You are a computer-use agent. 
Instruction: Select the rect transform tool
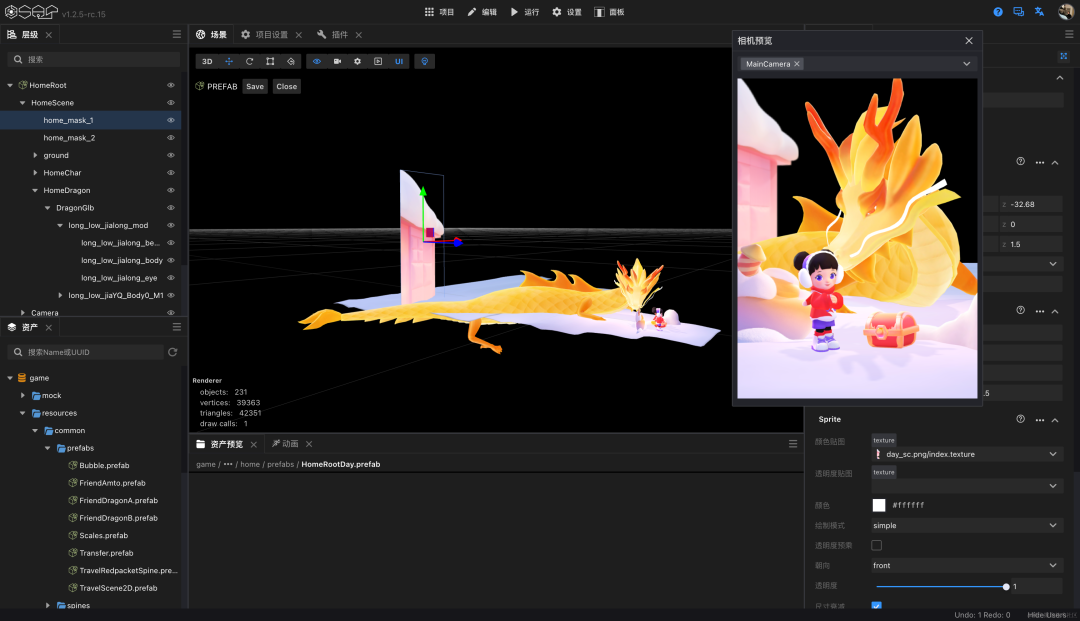(x=270, y=61)
